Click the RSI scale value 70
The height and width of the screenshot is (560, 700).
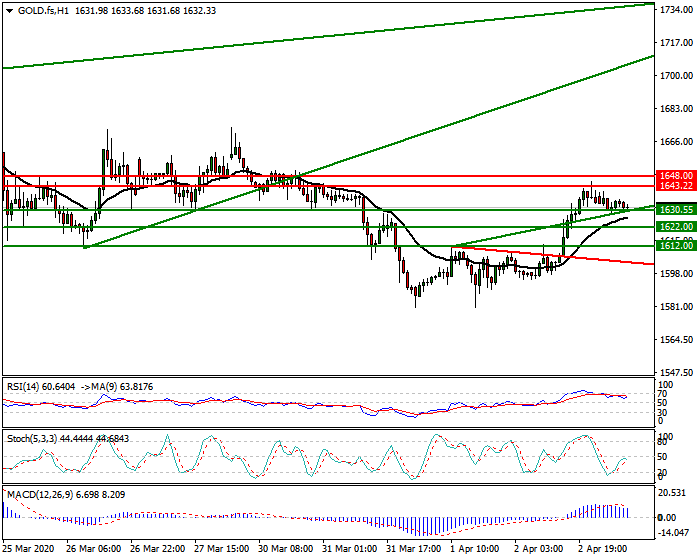[x=664, y=394]
